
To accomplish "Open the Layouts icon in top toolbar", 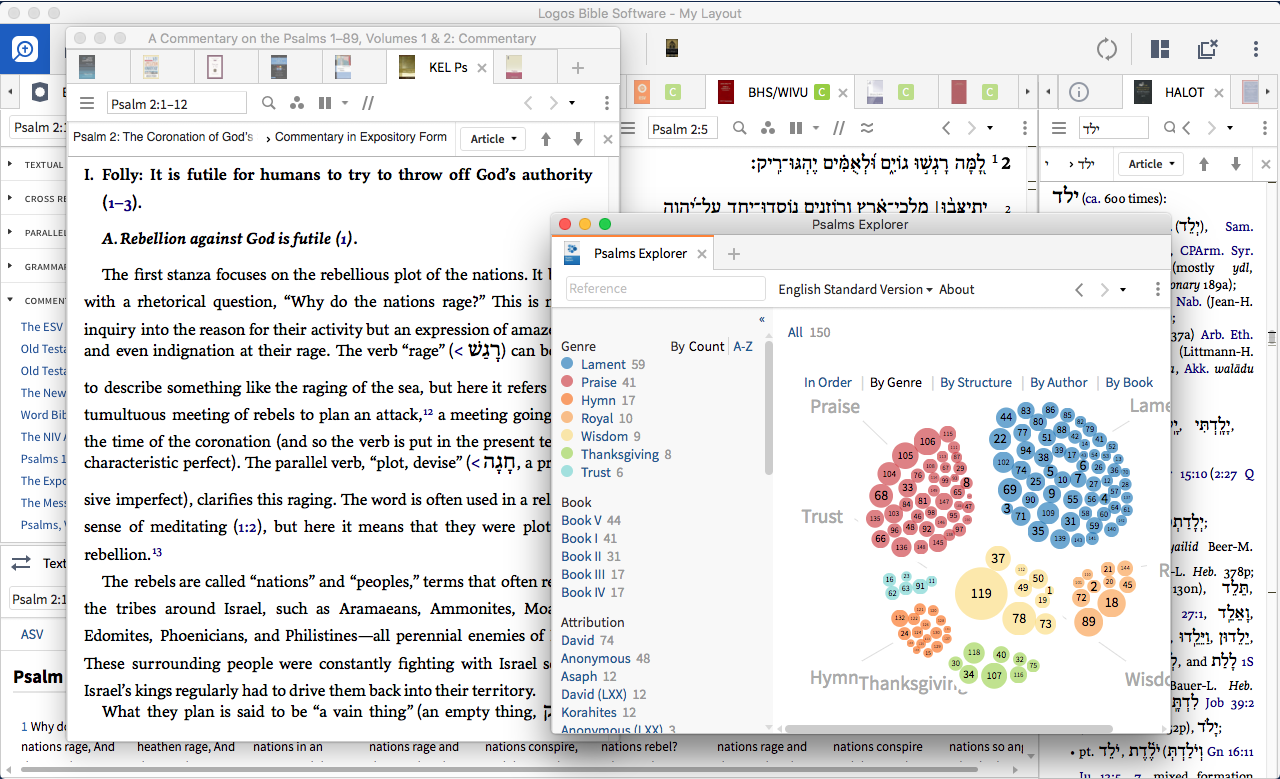I will 1160,49.
